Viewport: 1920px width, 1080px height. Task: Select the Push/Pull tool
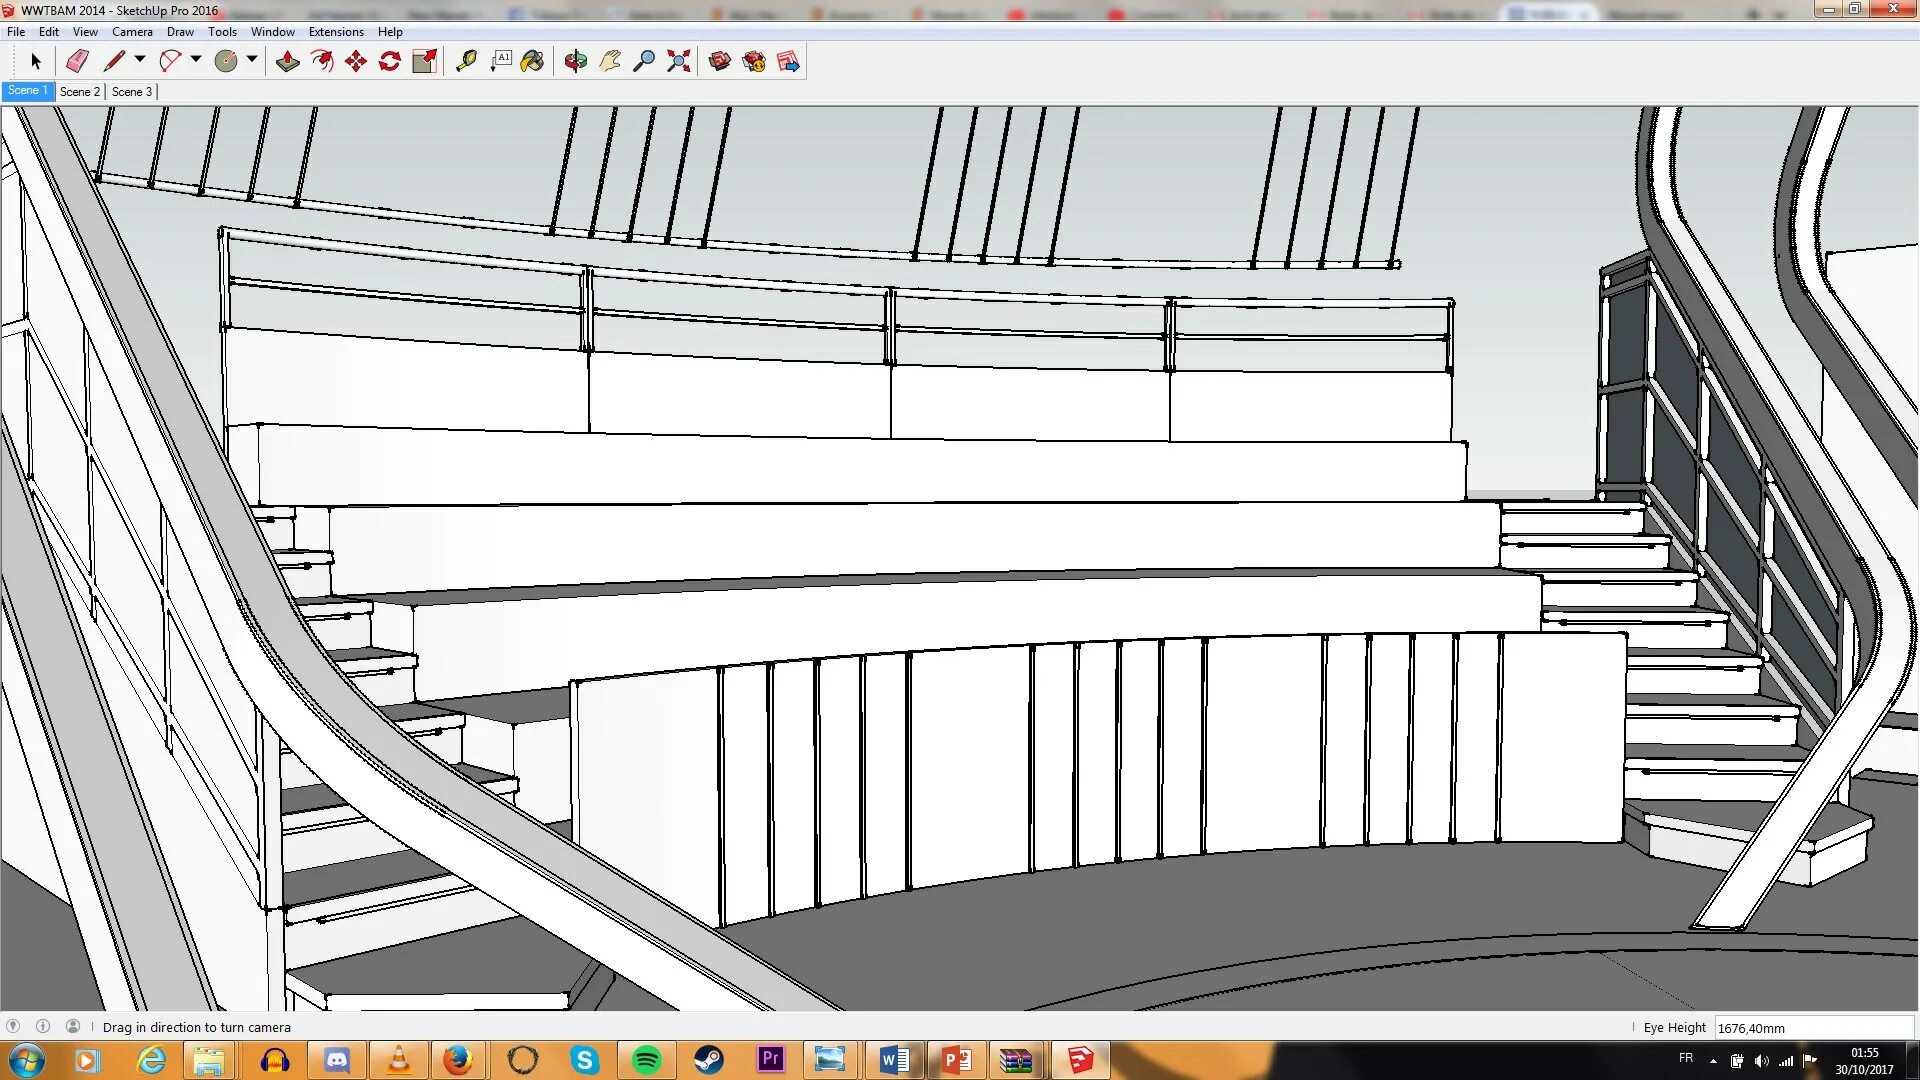tap(287, 61)
